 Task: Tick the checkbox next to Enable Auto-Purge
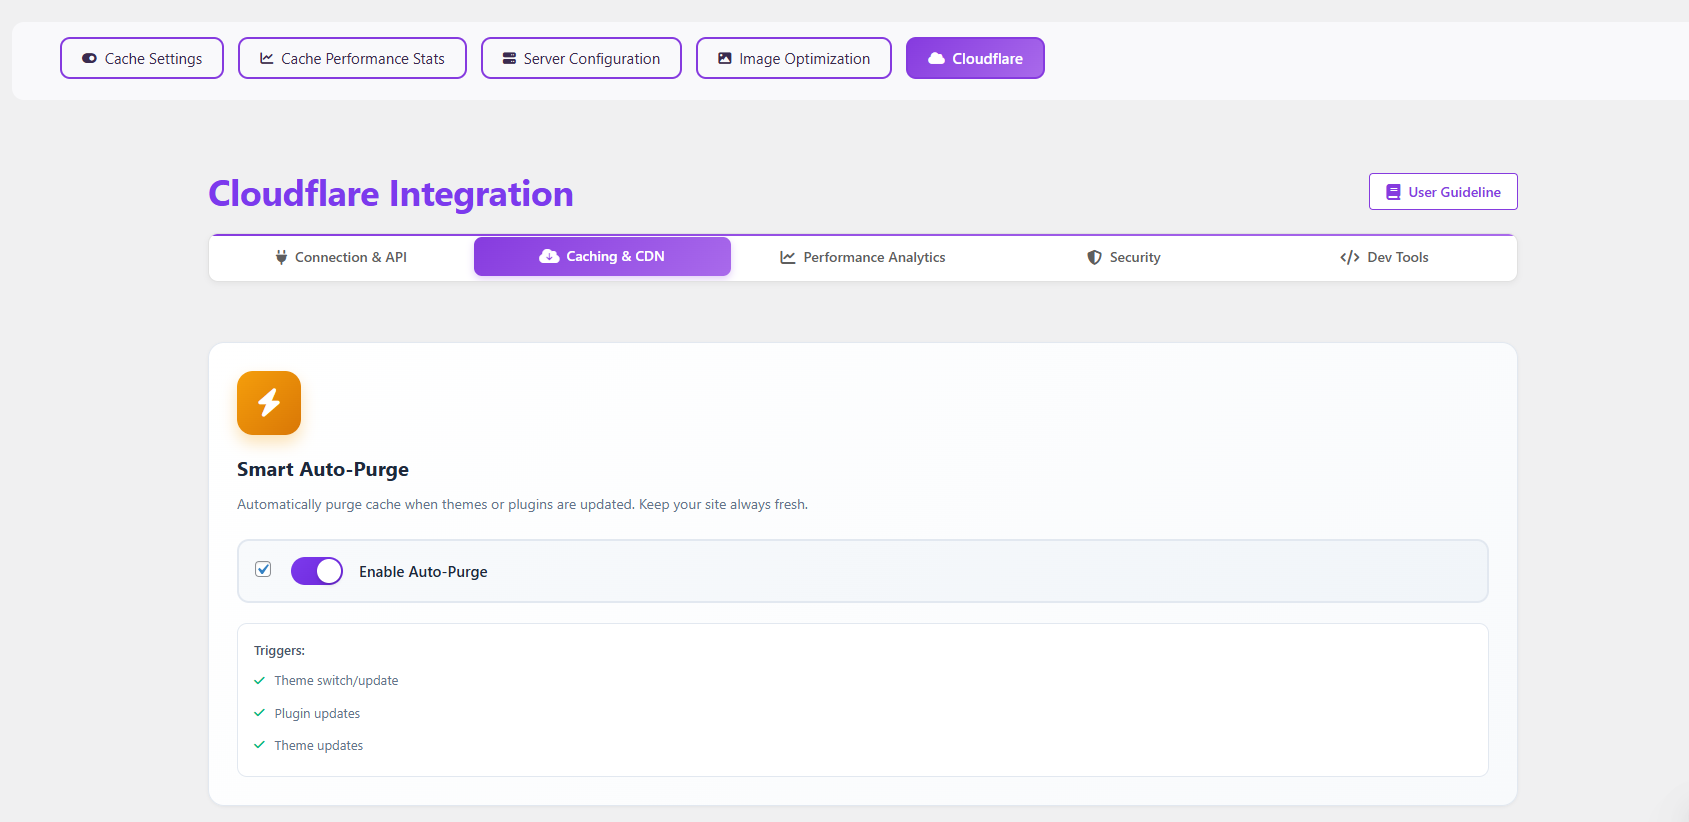point(263,569)
